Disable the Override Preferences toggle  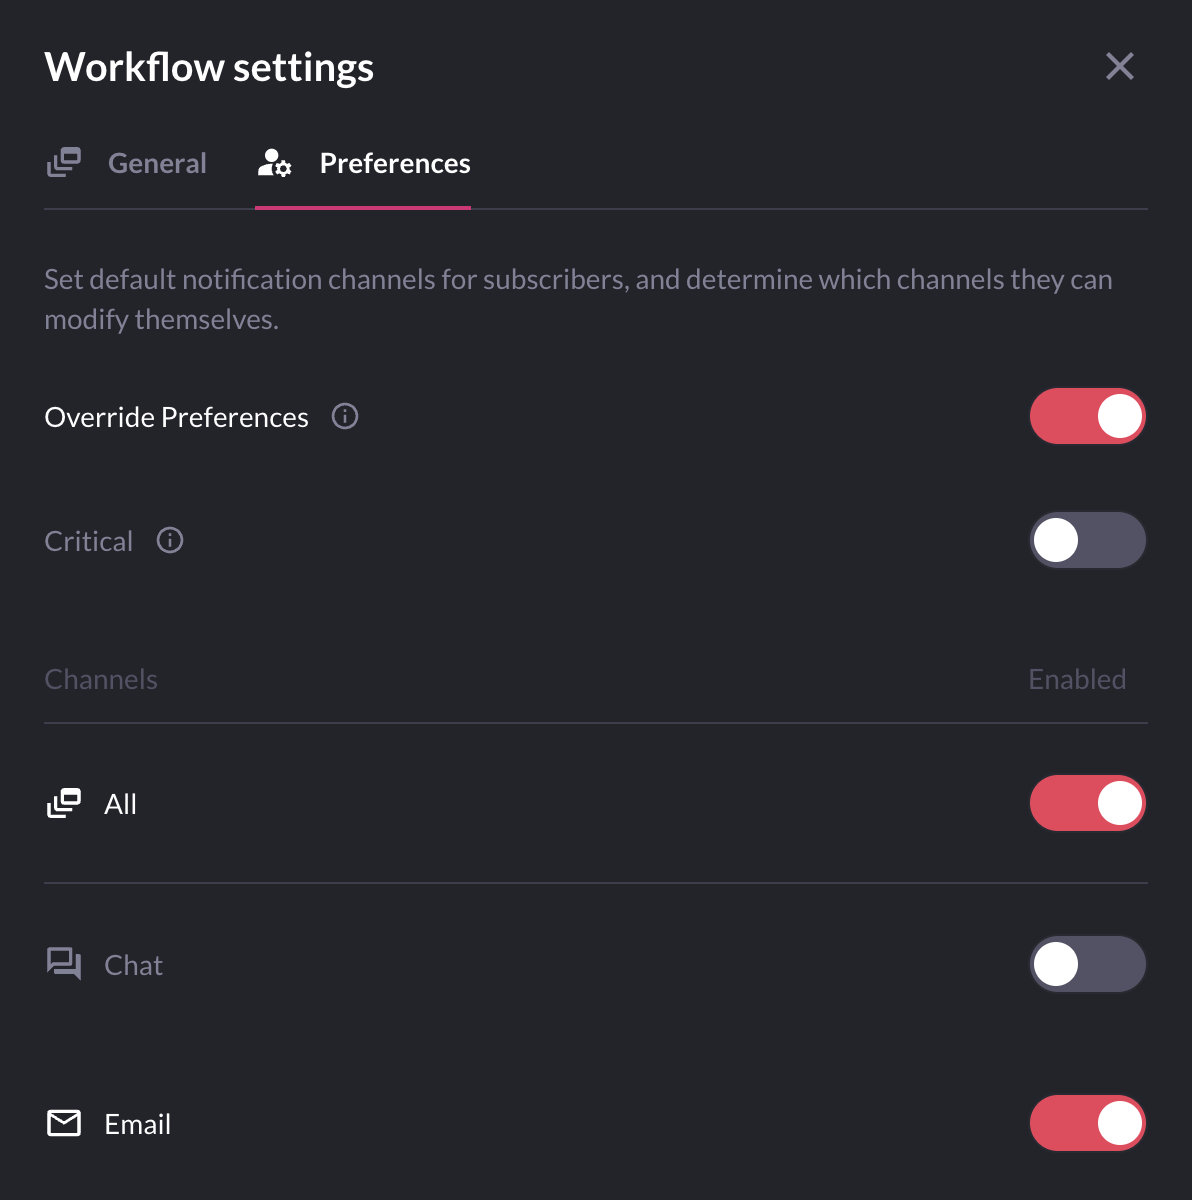pyautogui.click(x=1088, y=416)
